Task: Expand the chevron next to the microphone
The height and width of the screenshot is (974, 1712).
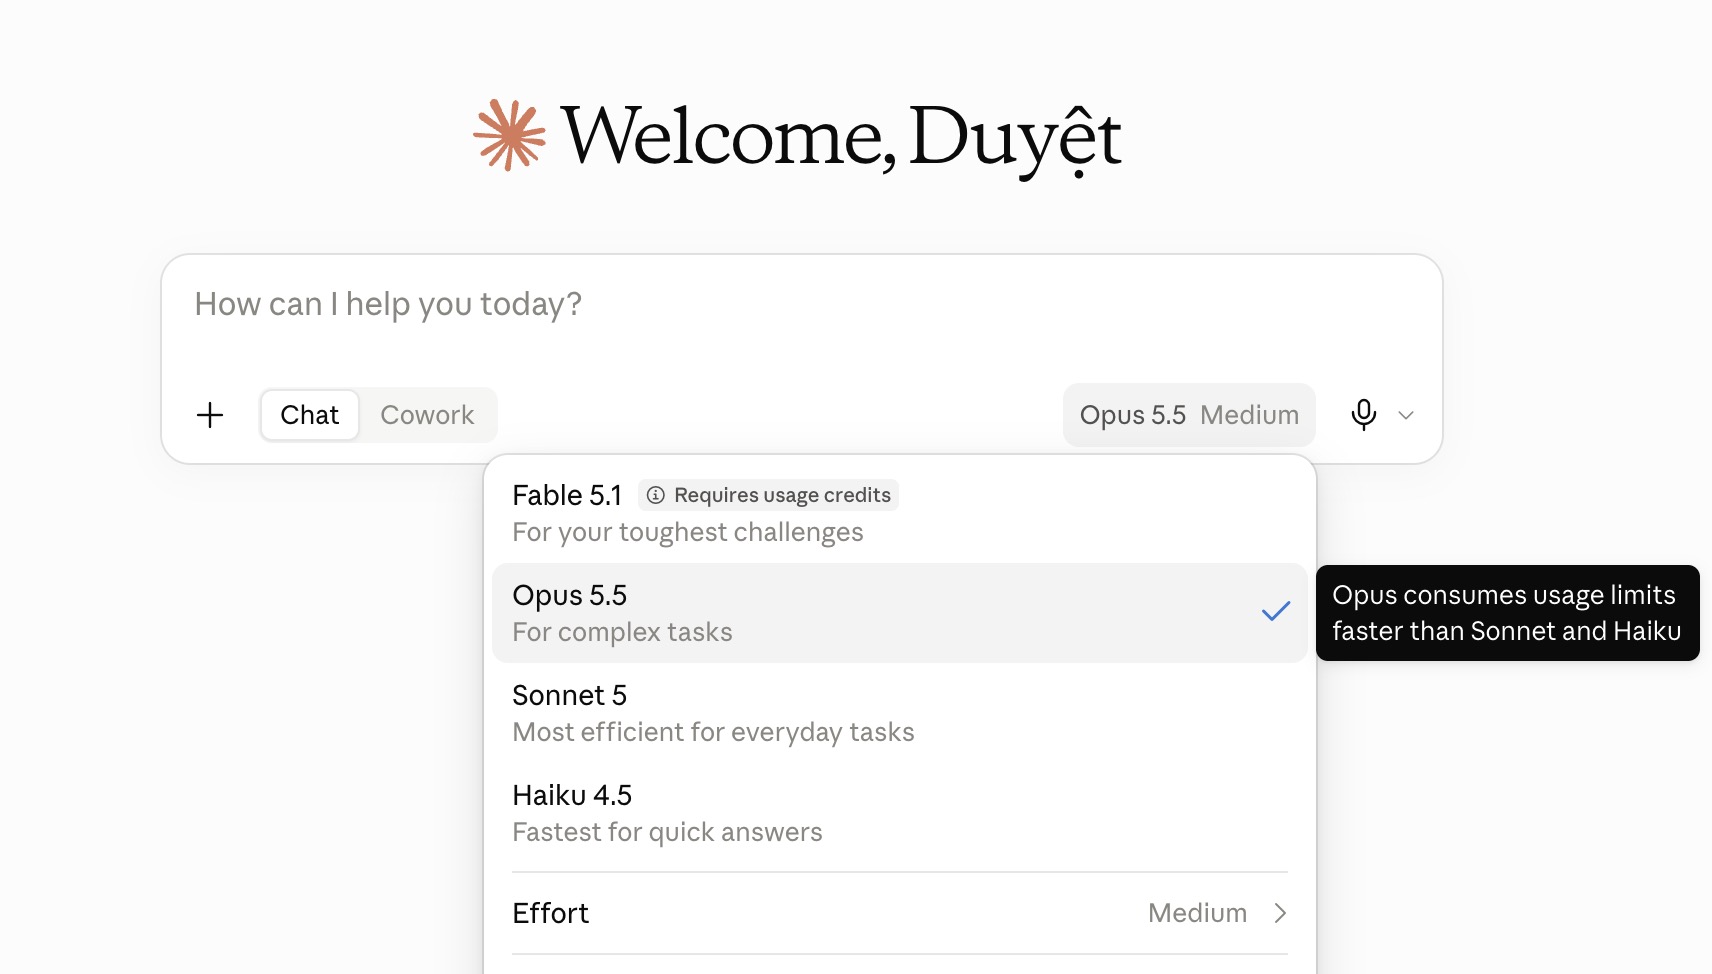Action: (1406, 415)
